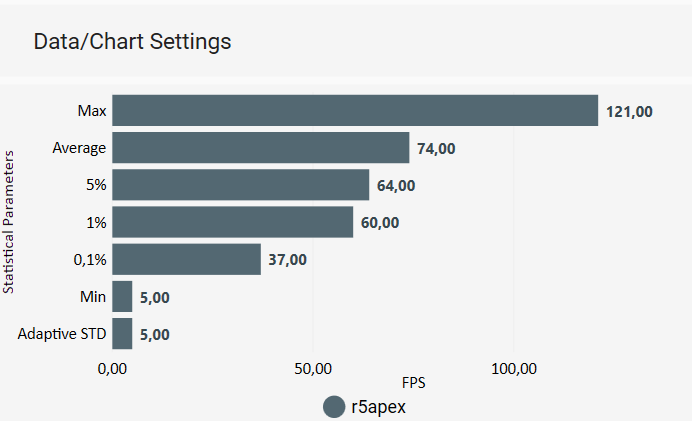
Task: Click the Max FPS bar
Action: click(355, 110)
